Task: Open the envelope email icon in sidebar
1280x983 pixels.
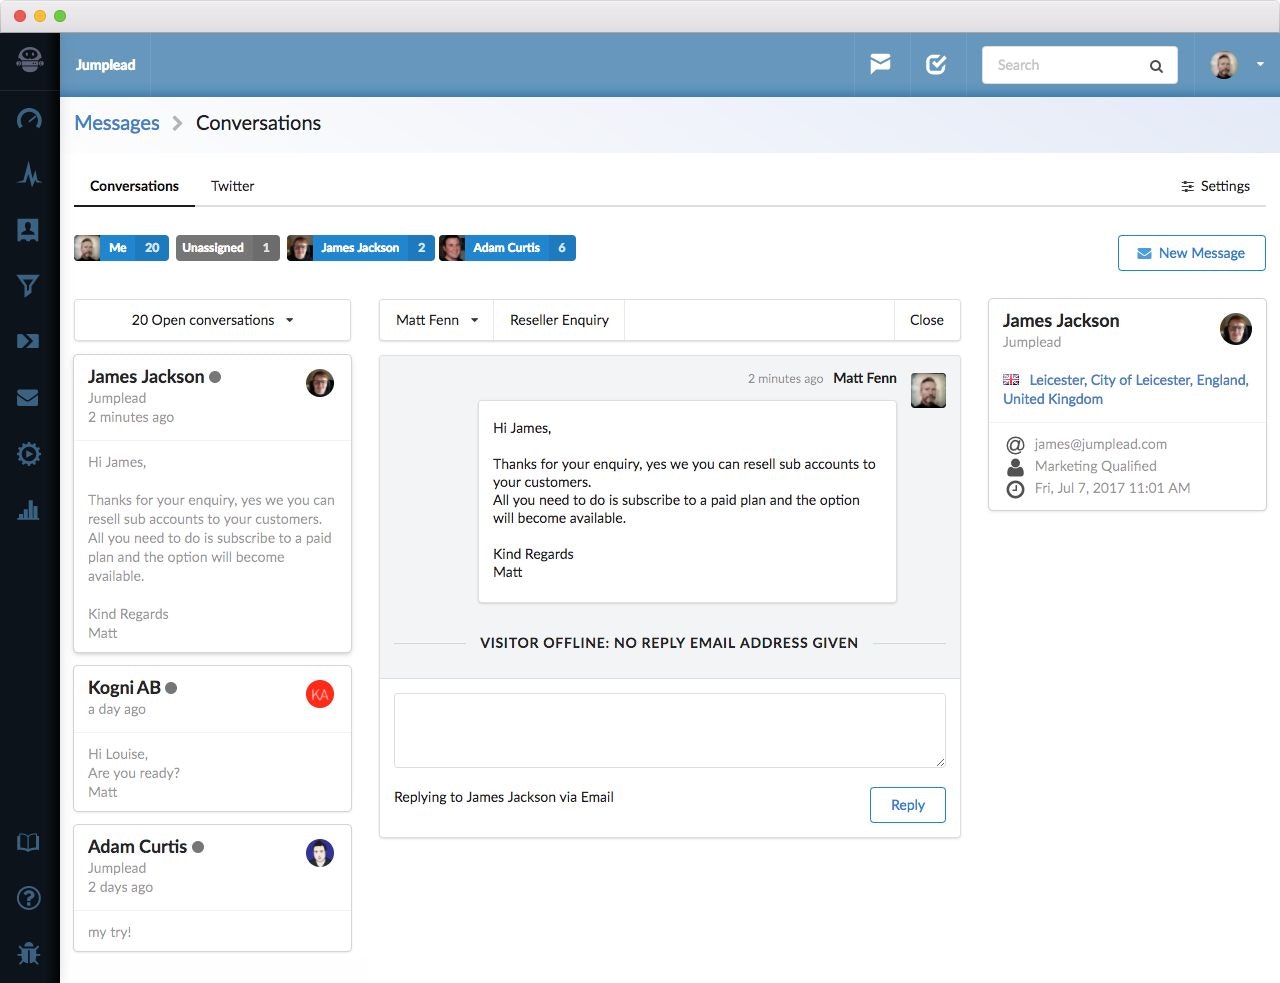Action: (x=29, y=397)
